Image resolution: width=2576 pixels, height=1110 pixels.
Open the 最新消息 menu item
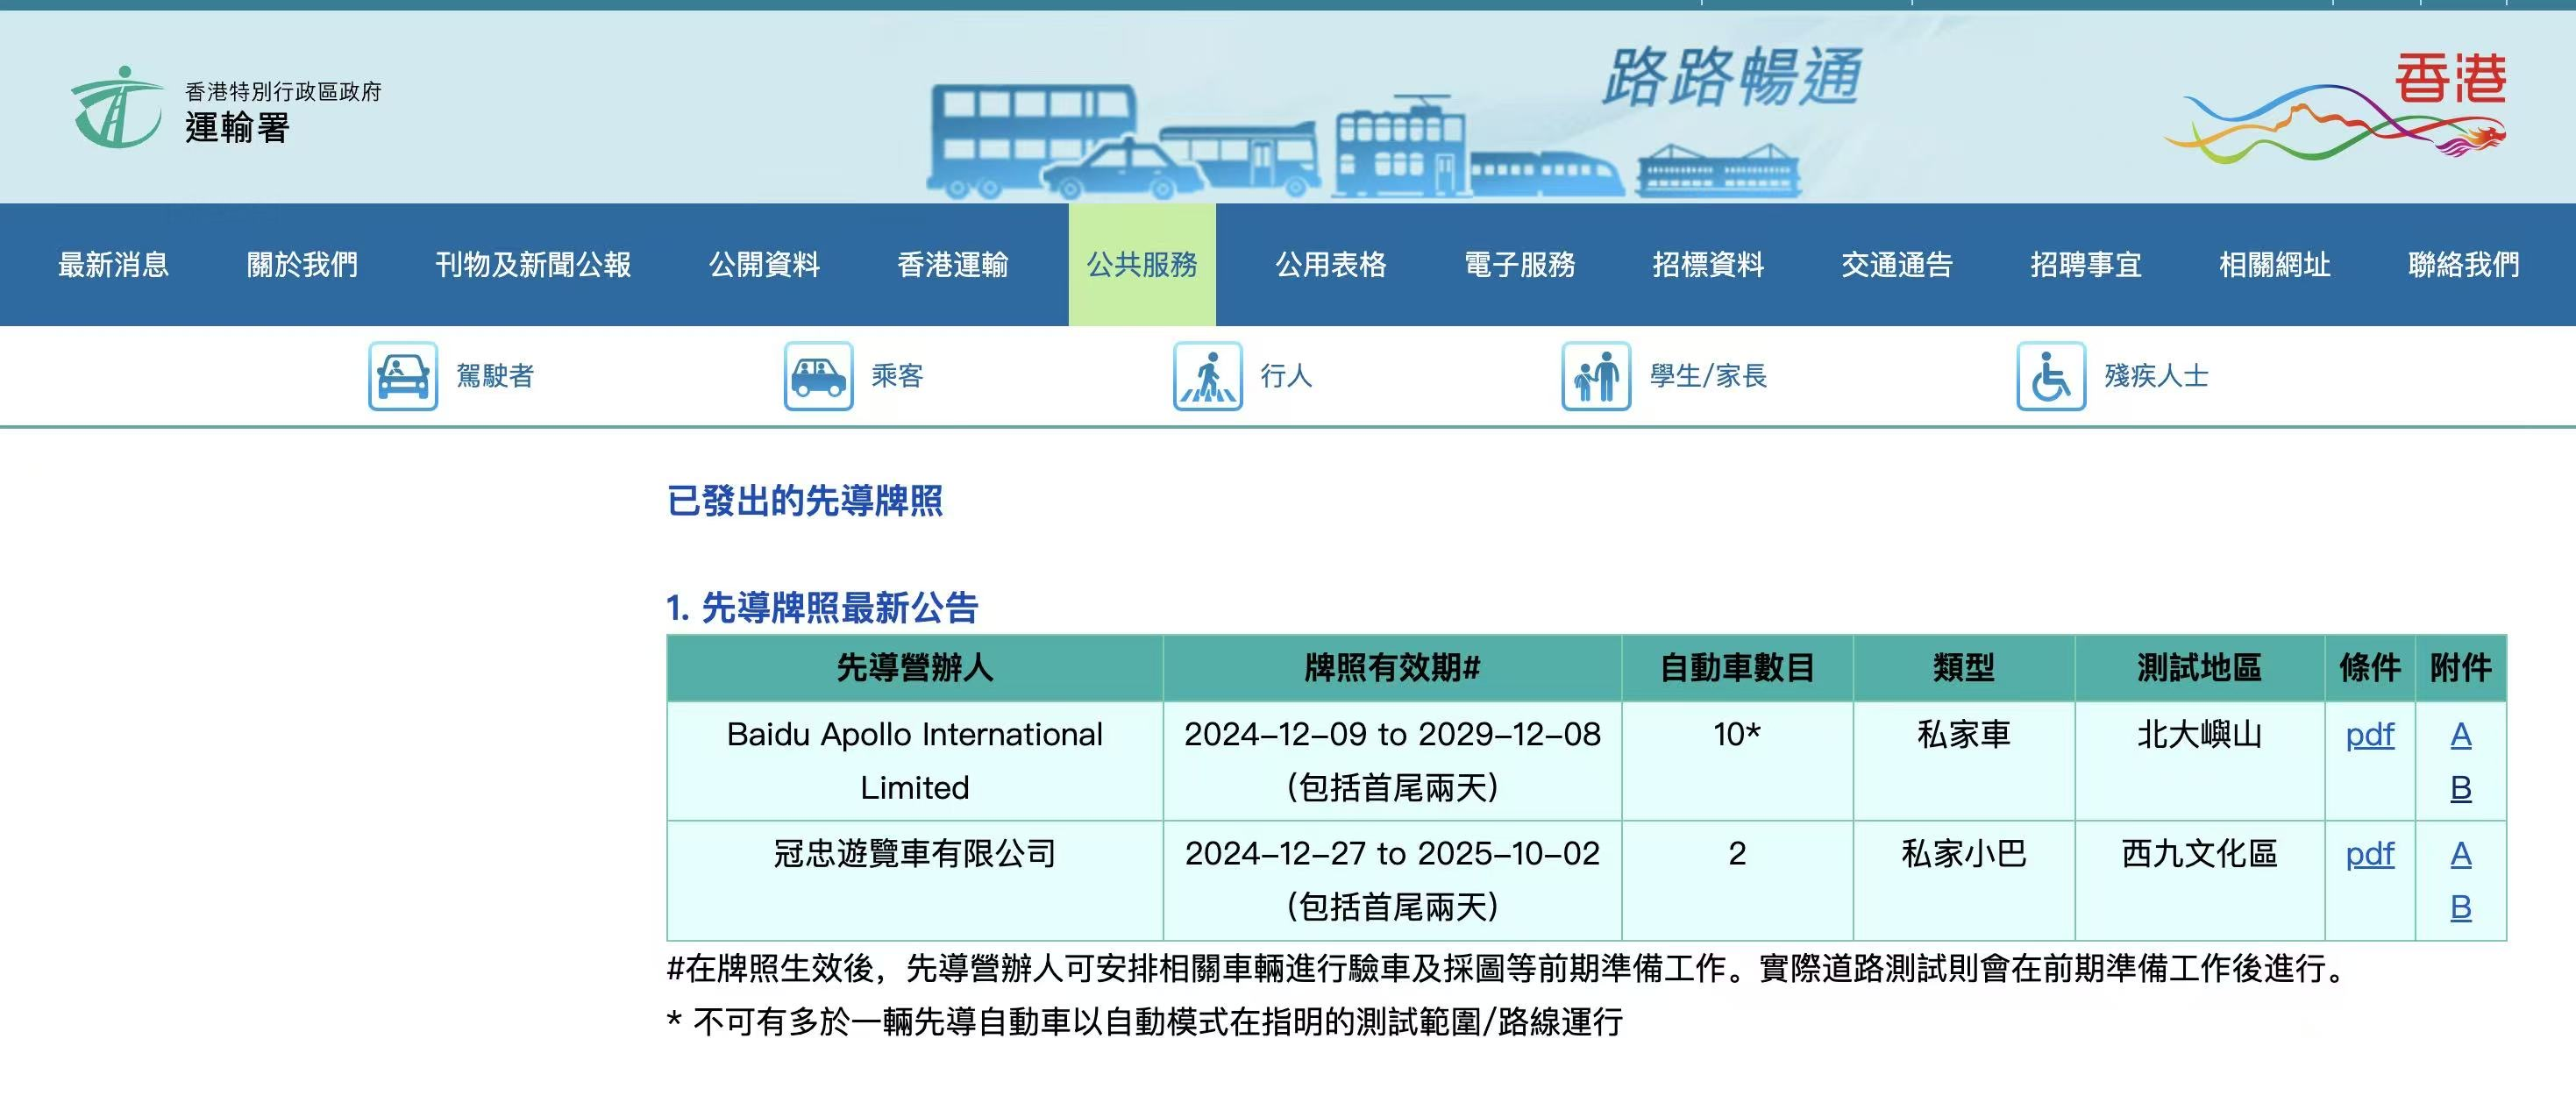click(113, 265)
